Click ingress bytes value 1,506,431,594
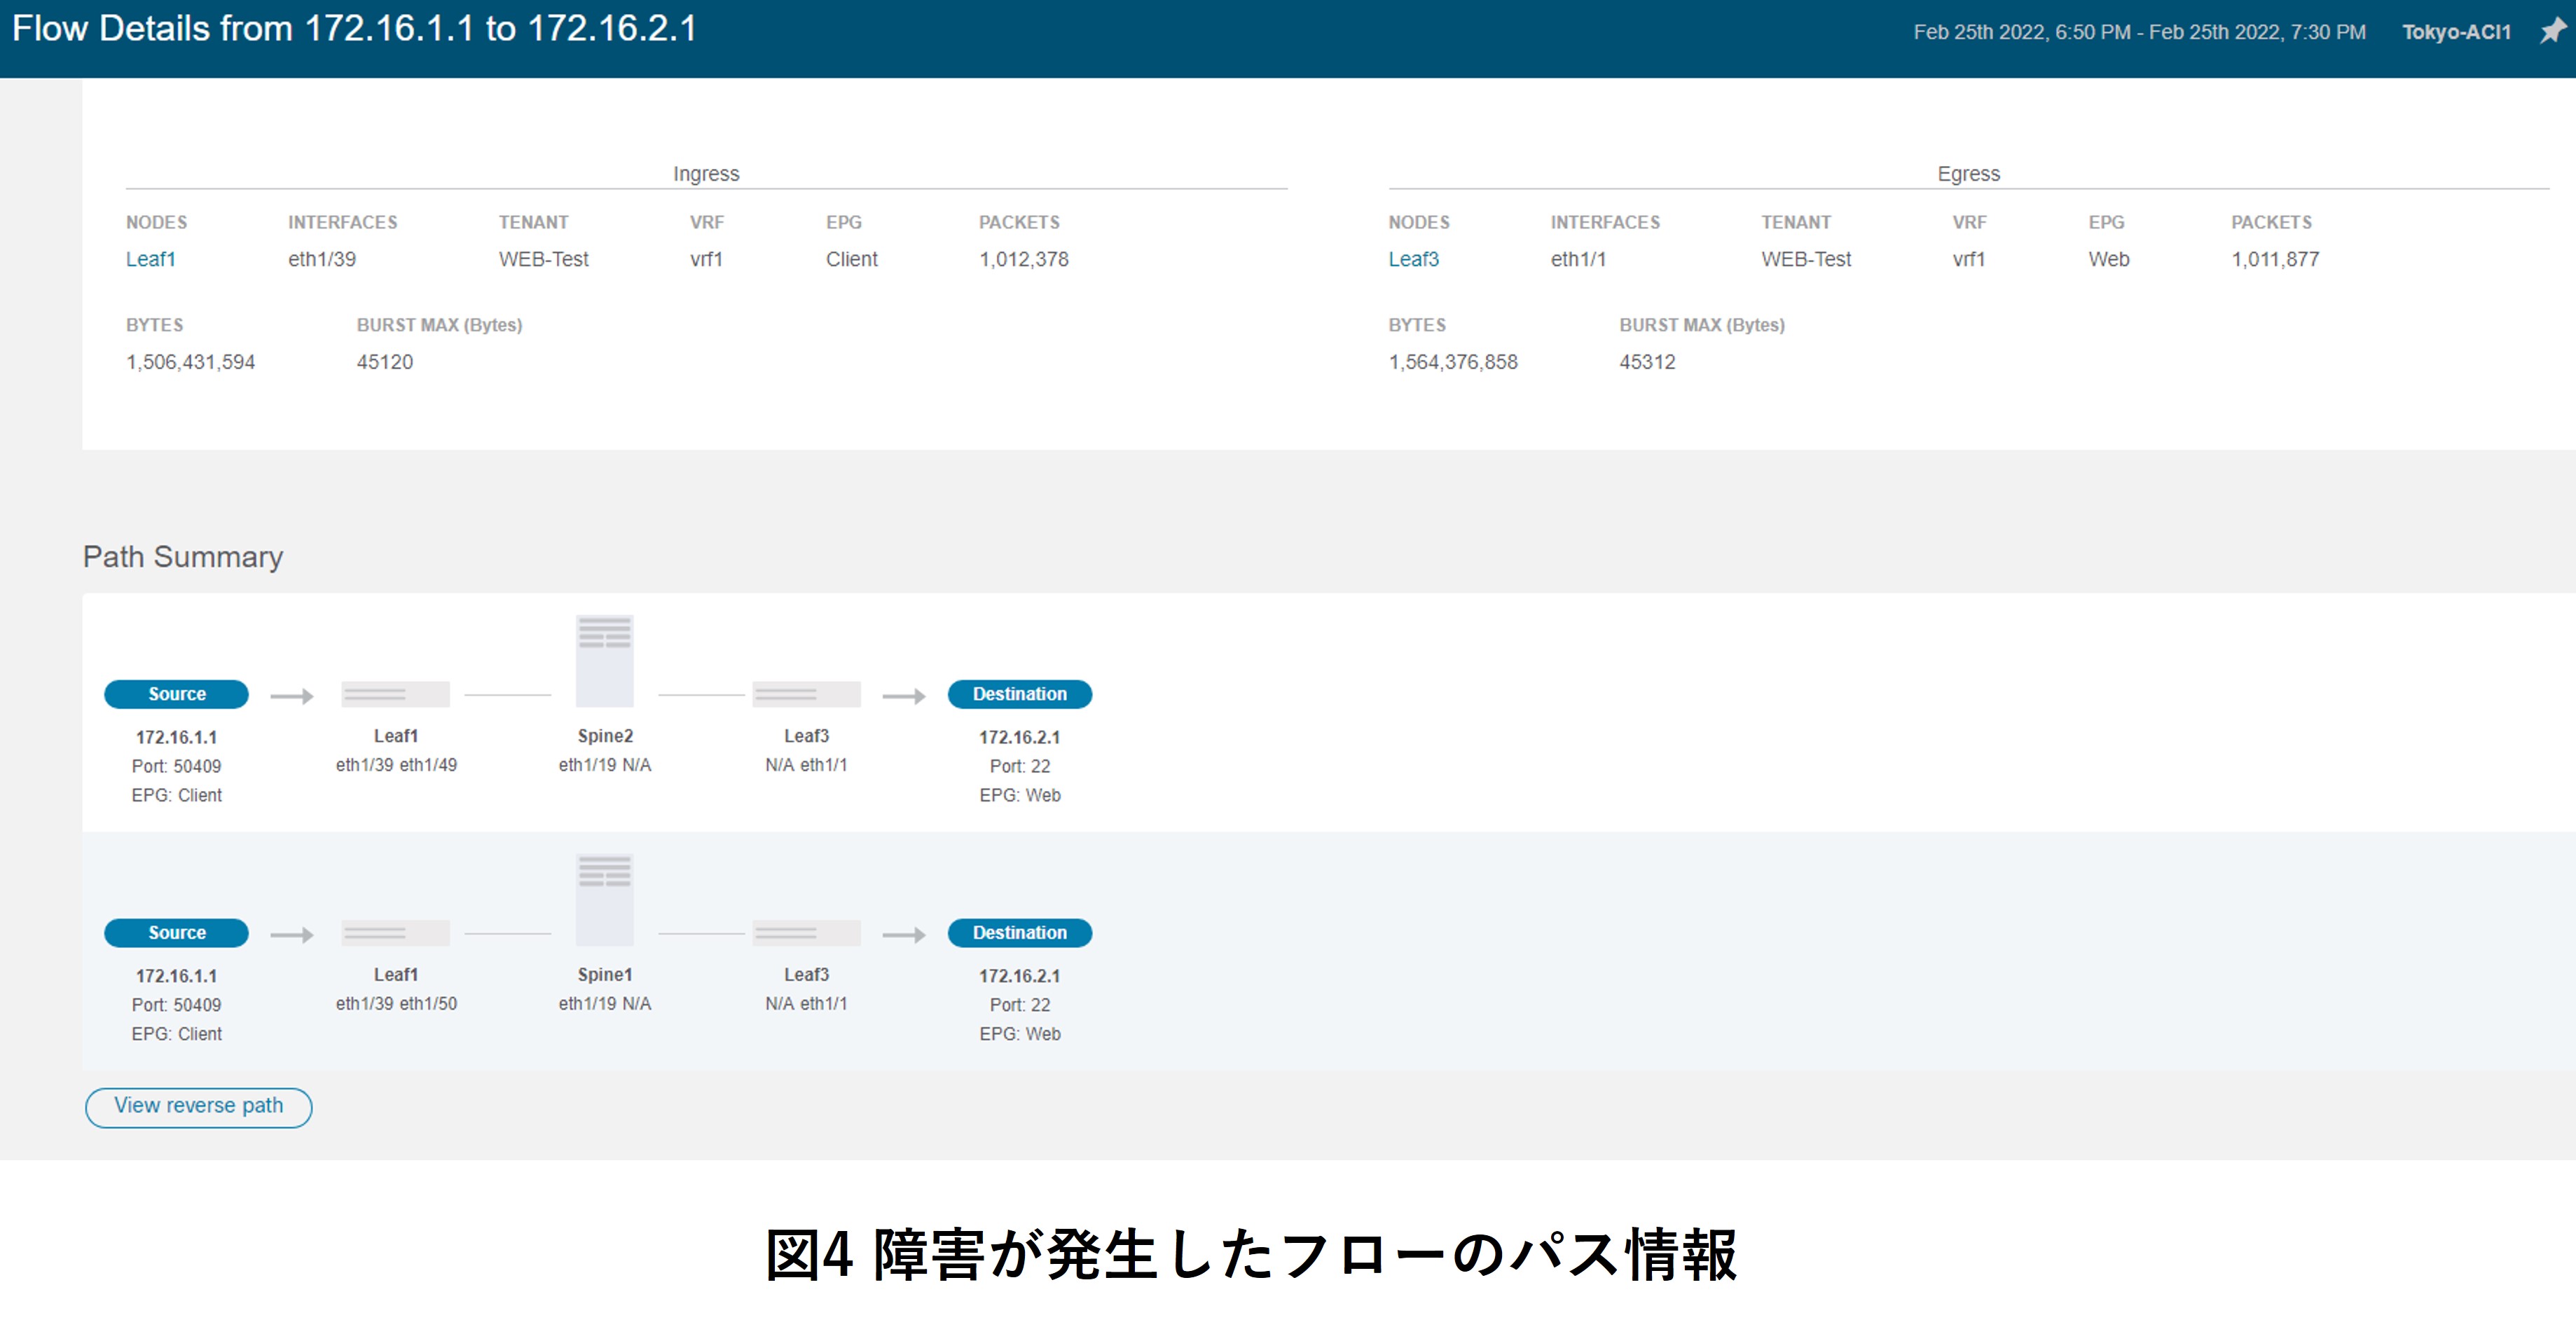The height and width of the screenshot is (1327, 2576). (190, 362)
